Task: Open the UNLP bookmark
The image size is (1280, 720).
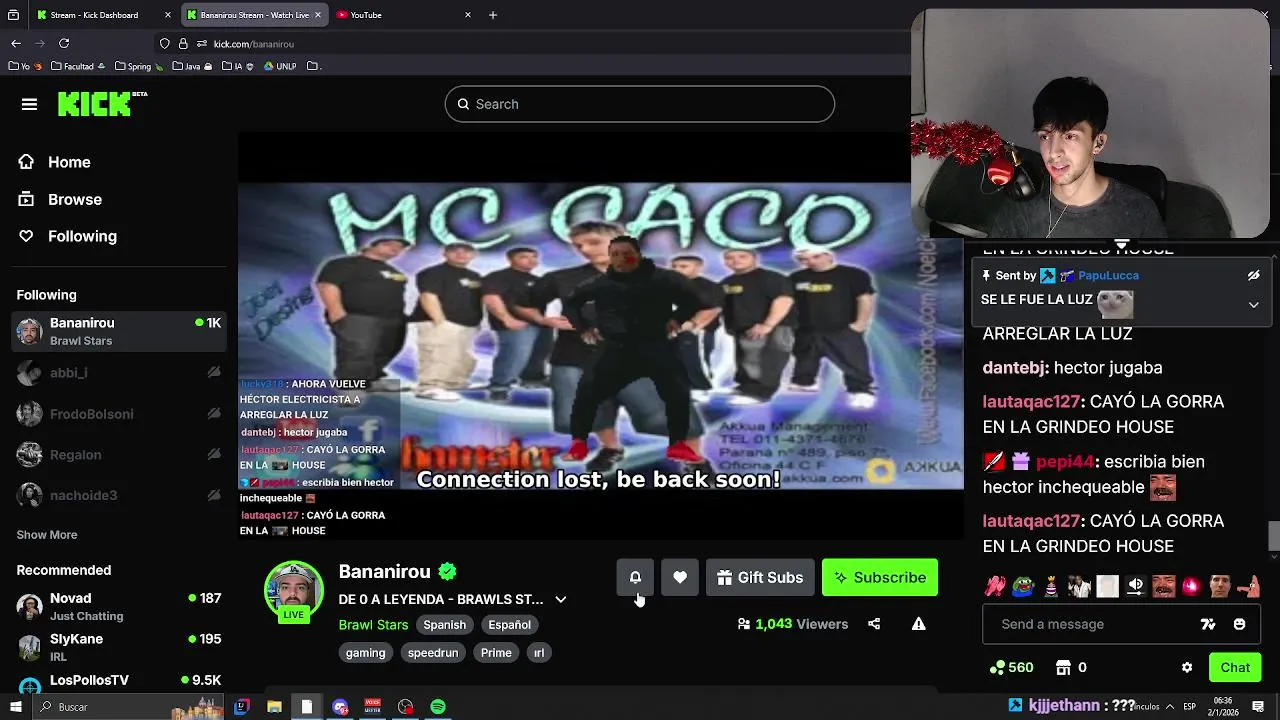Action: (281, 66)
